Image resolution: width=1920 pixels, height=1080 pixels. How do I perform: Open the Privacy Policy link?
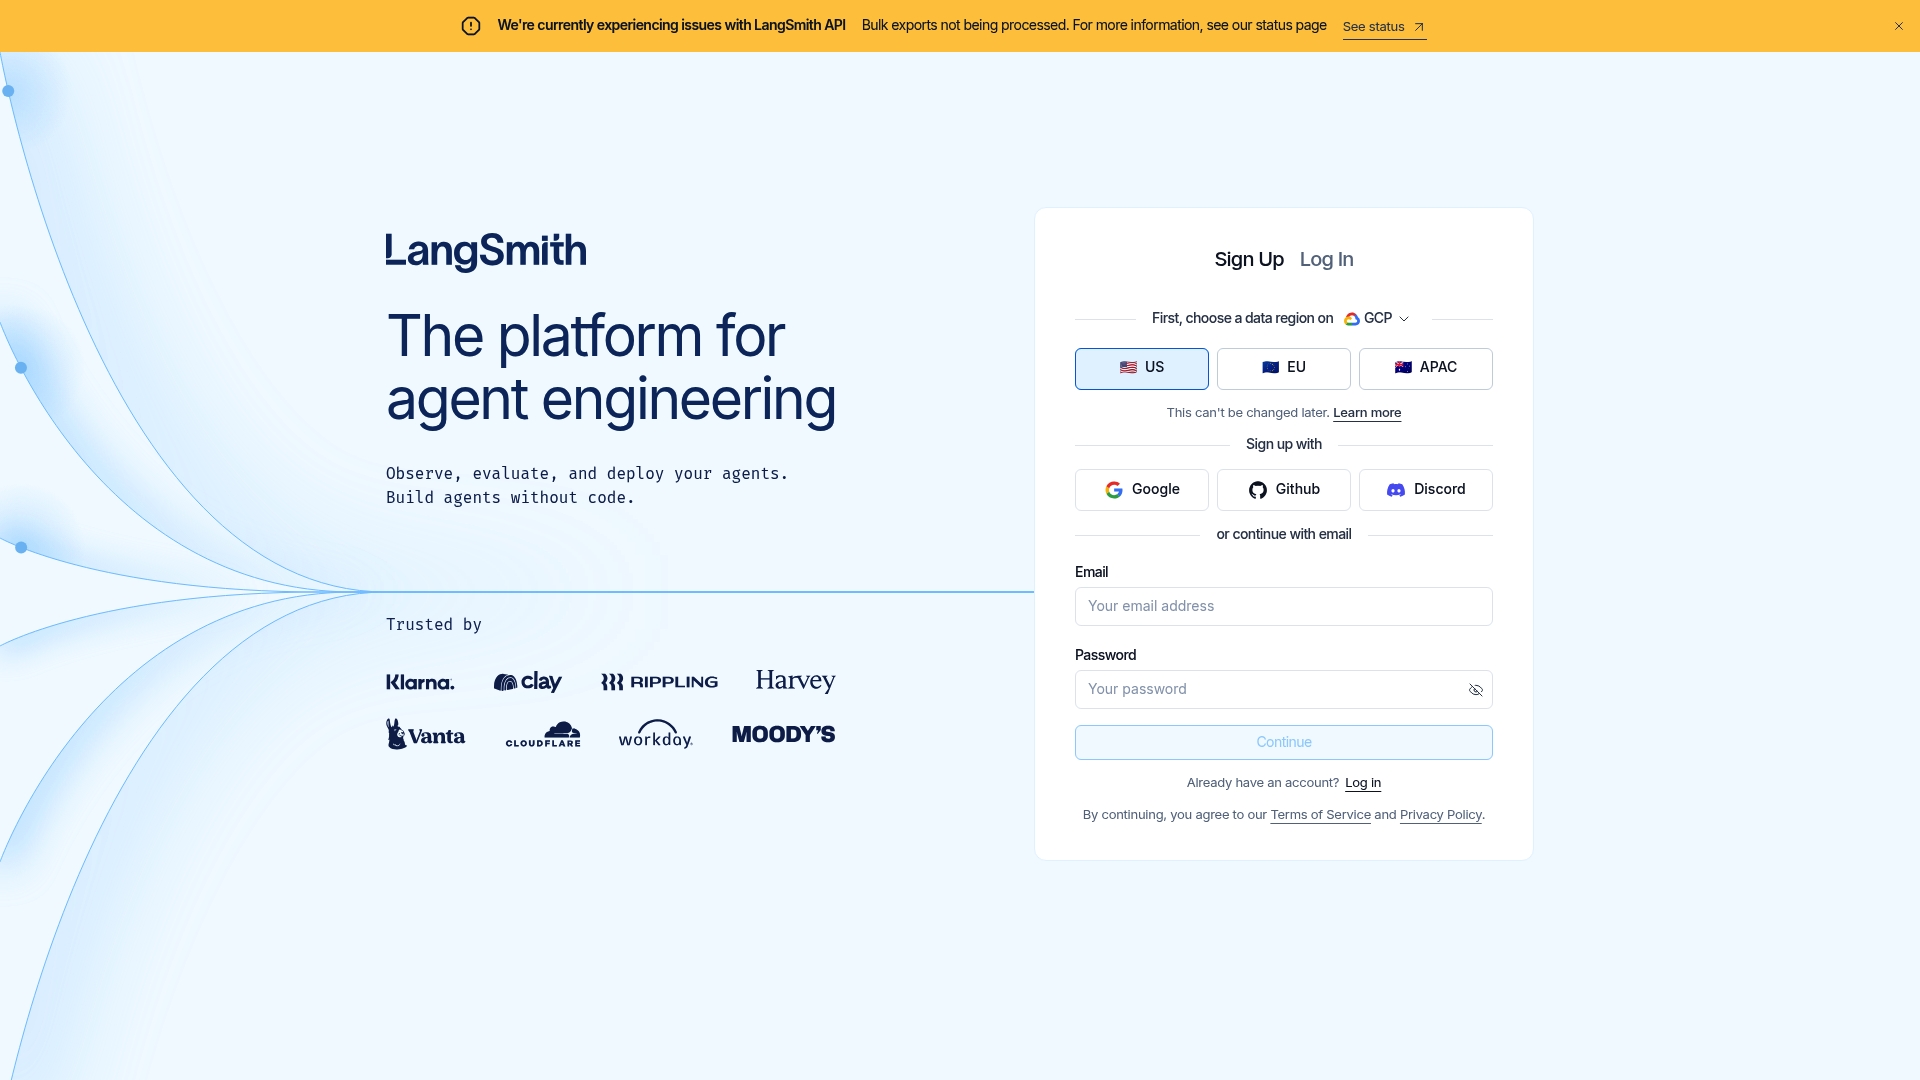pos(1440,815)
